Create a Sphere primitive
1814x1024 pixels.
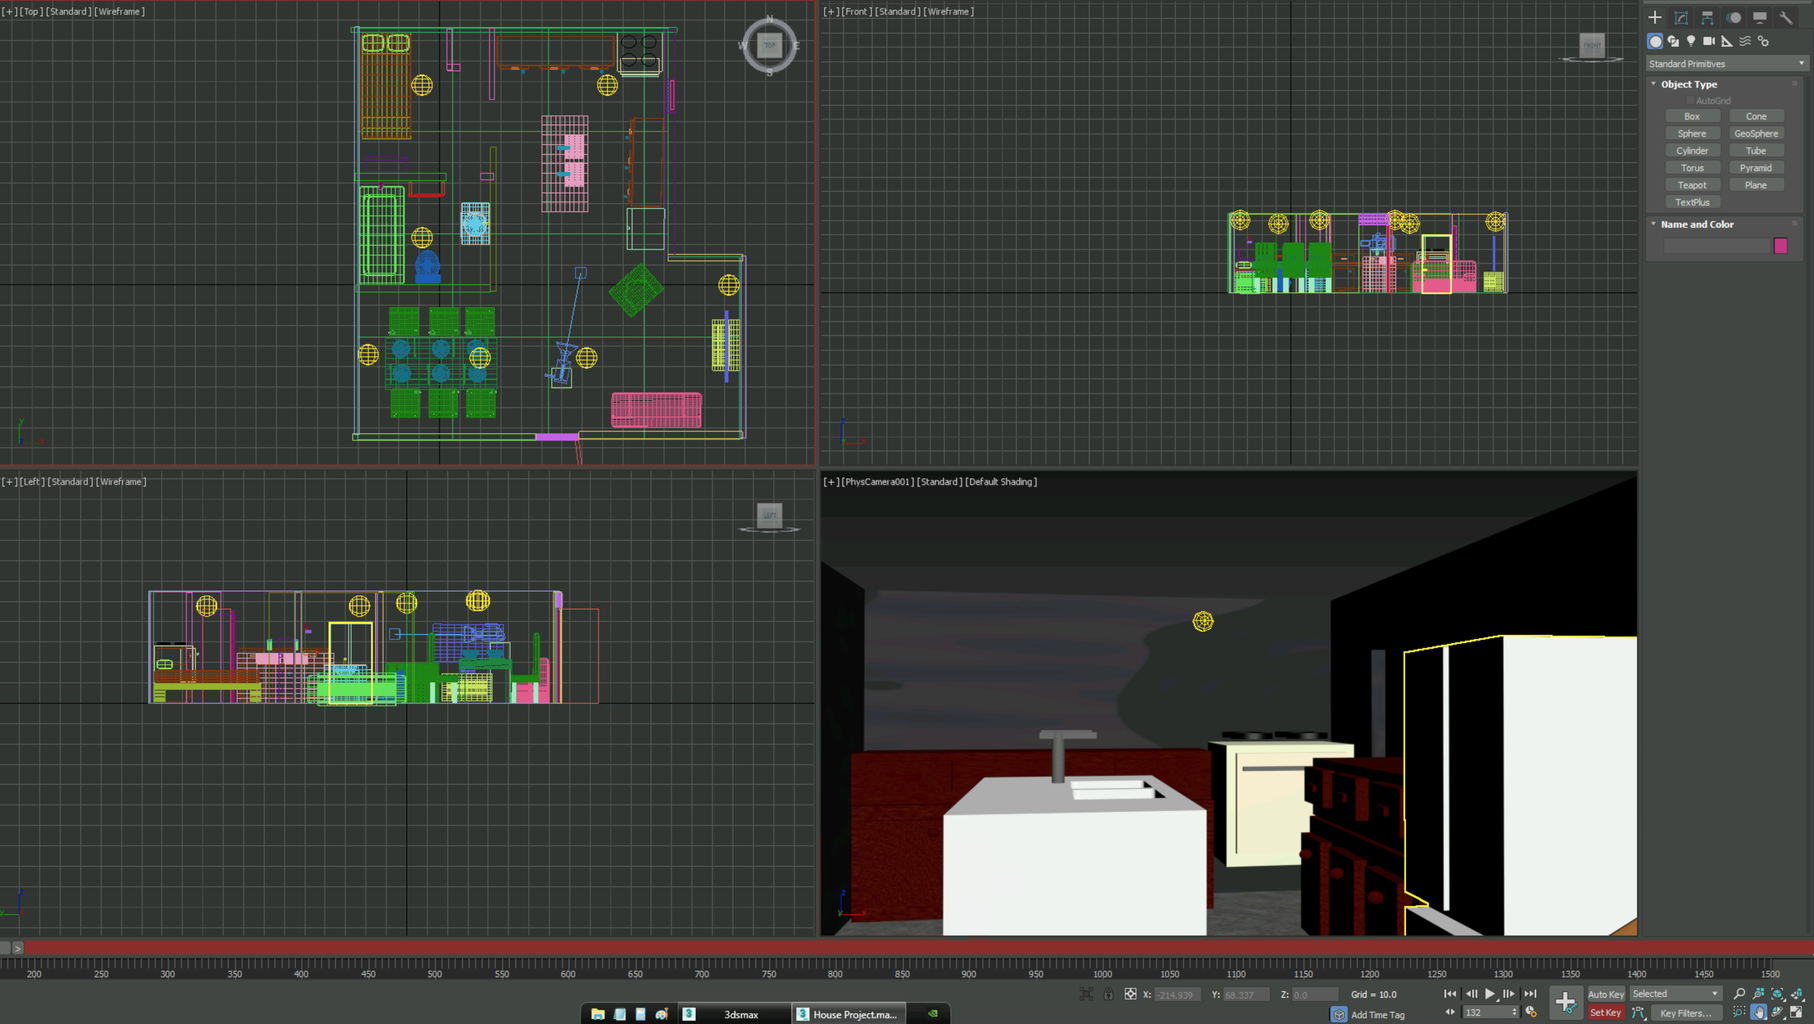tap(1692, 133)
